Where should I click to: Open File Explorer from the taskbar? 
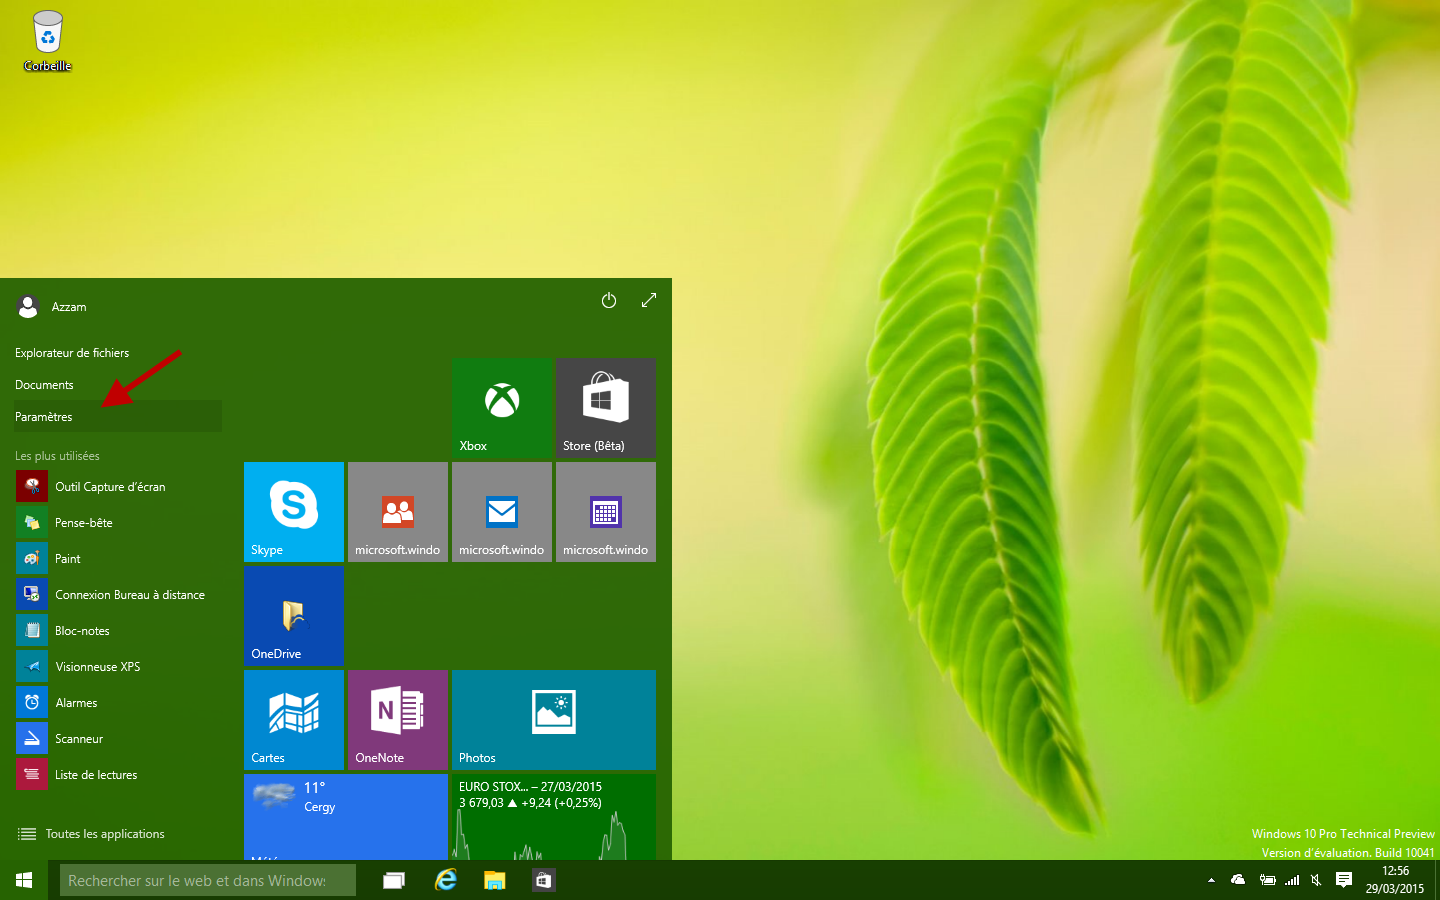coord(494,880)
